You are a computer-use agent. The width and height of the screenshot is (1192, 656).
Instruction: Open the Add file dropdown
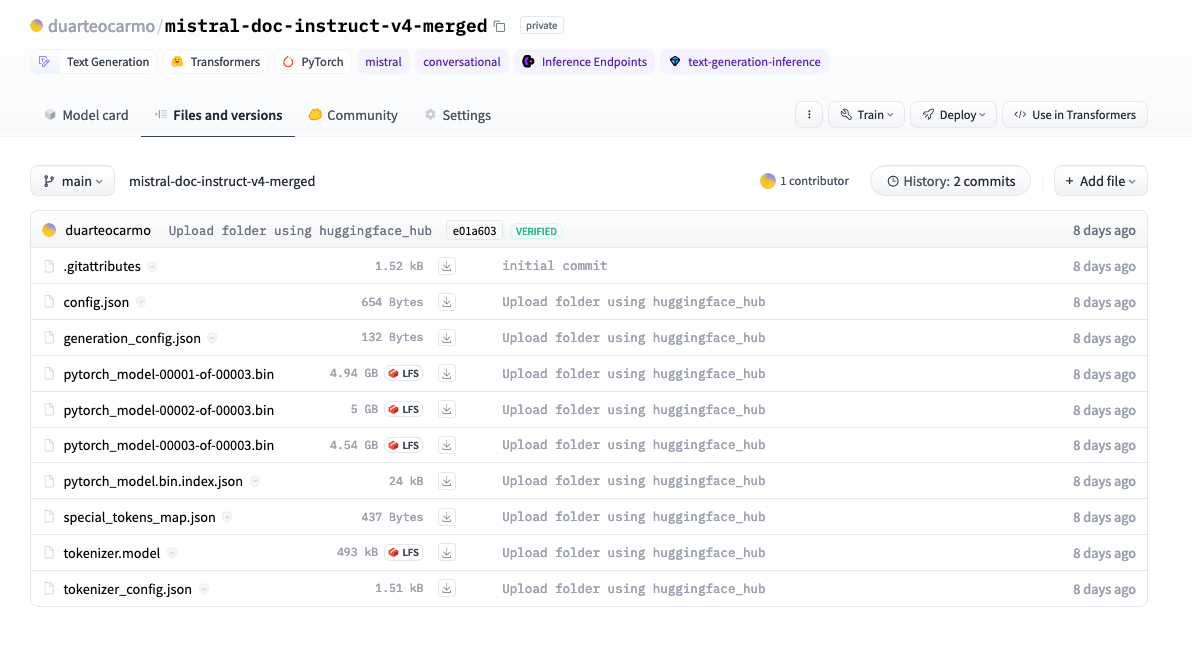pyautogui.click(x=1100, y=181)
